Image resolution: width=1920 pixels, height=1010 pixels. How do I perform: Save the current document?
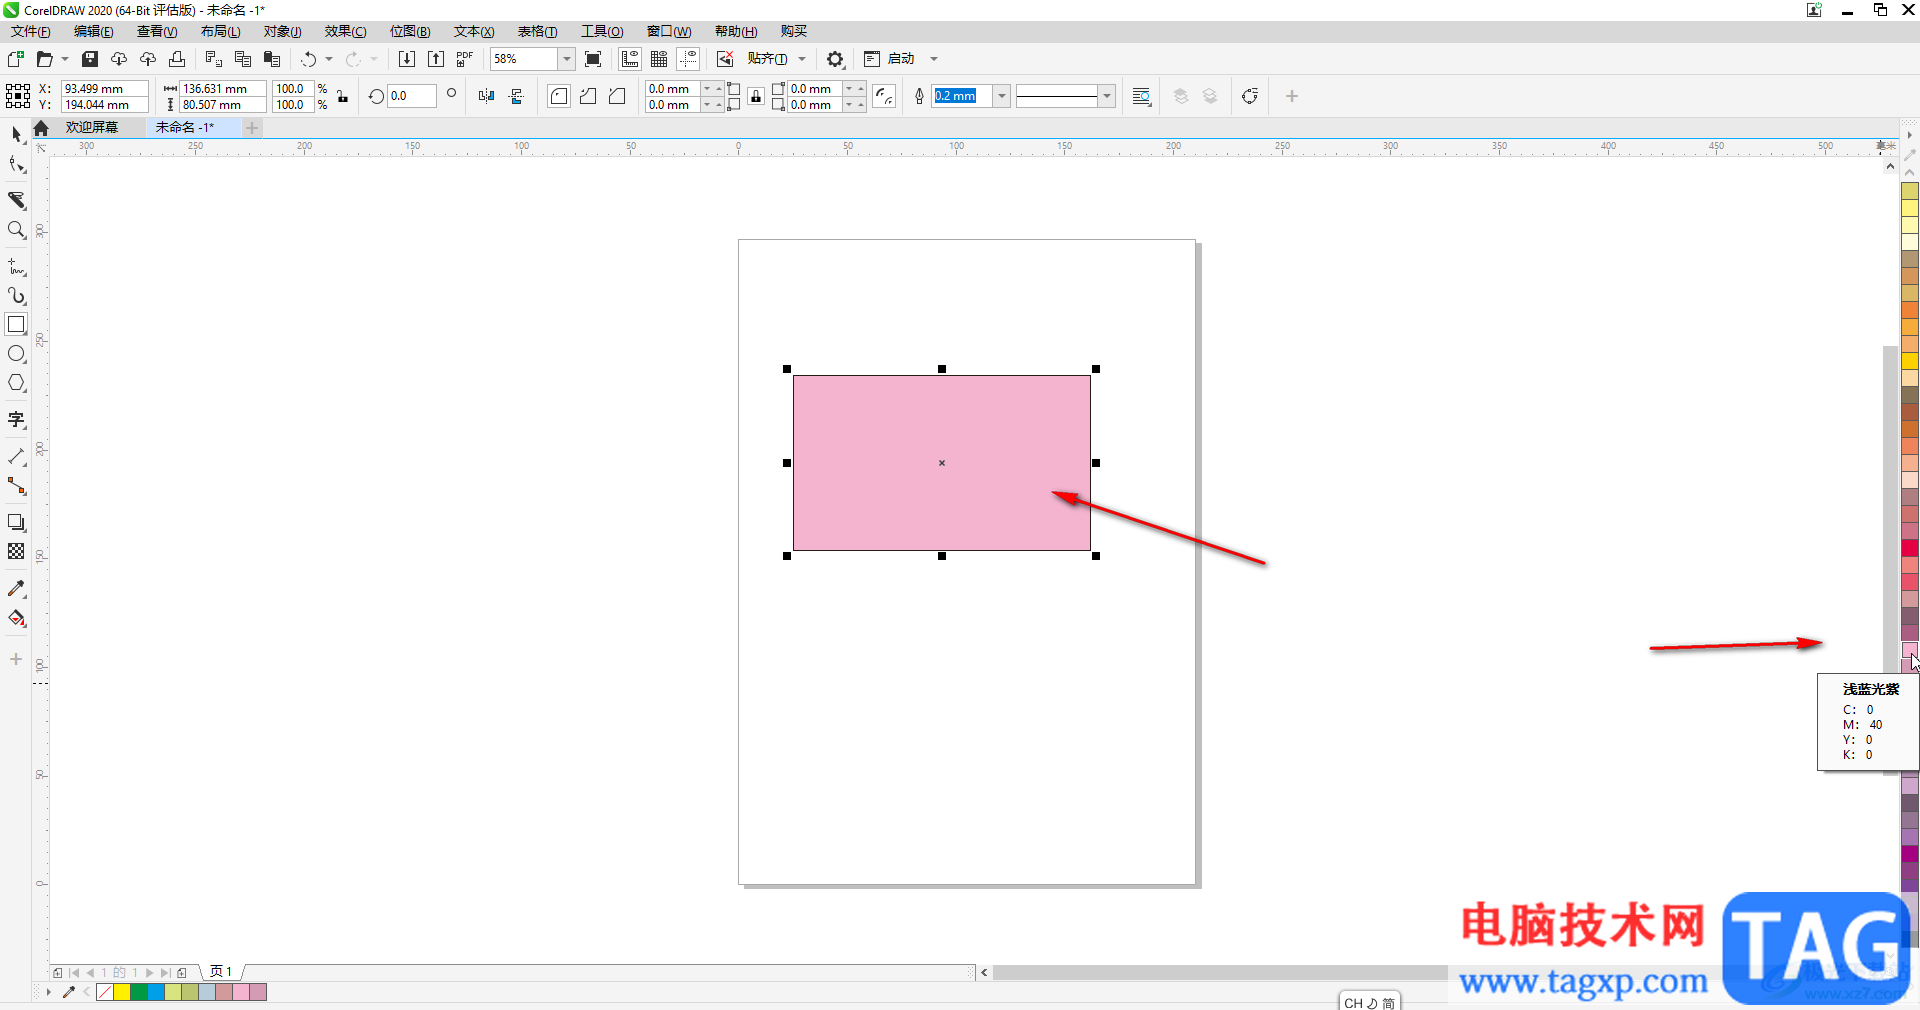click(90, 59)
